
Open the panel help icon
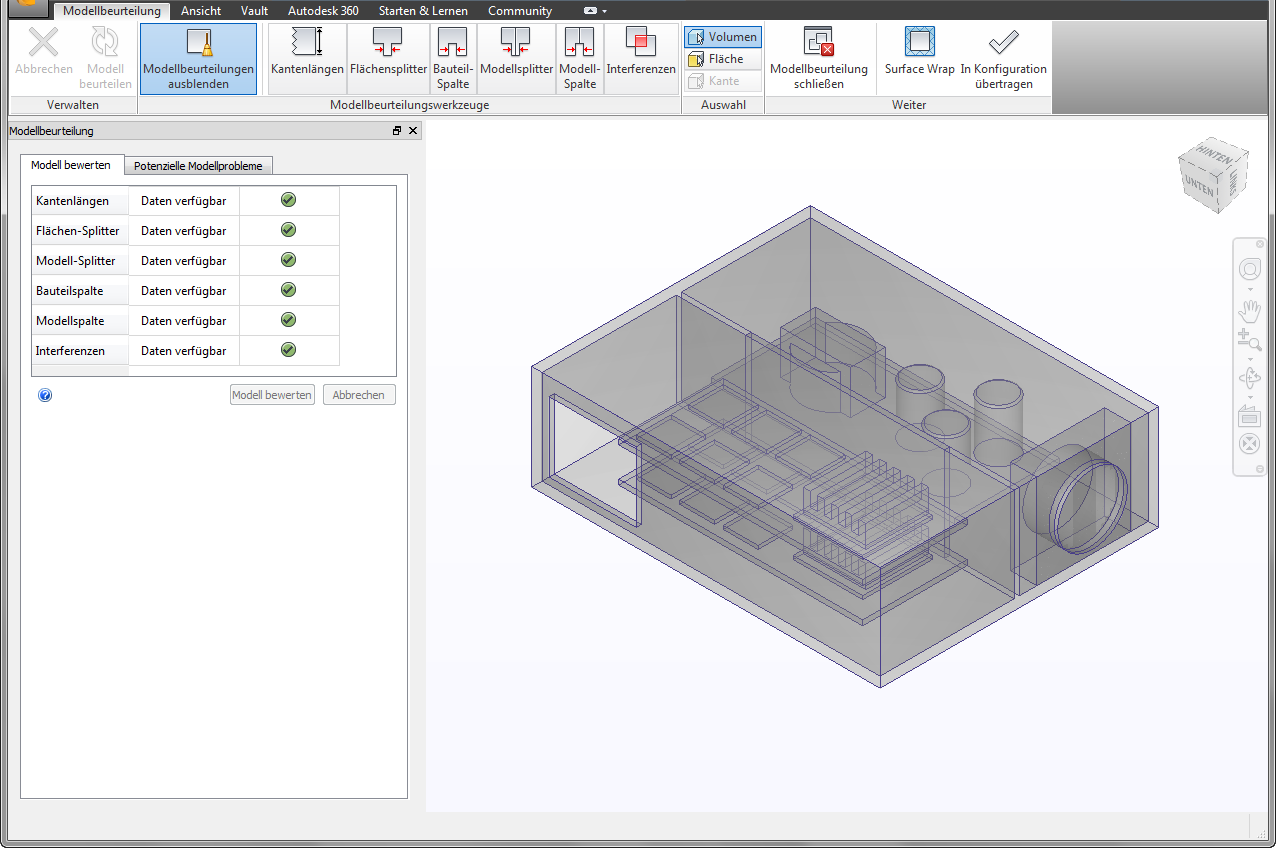pos(45,395)
